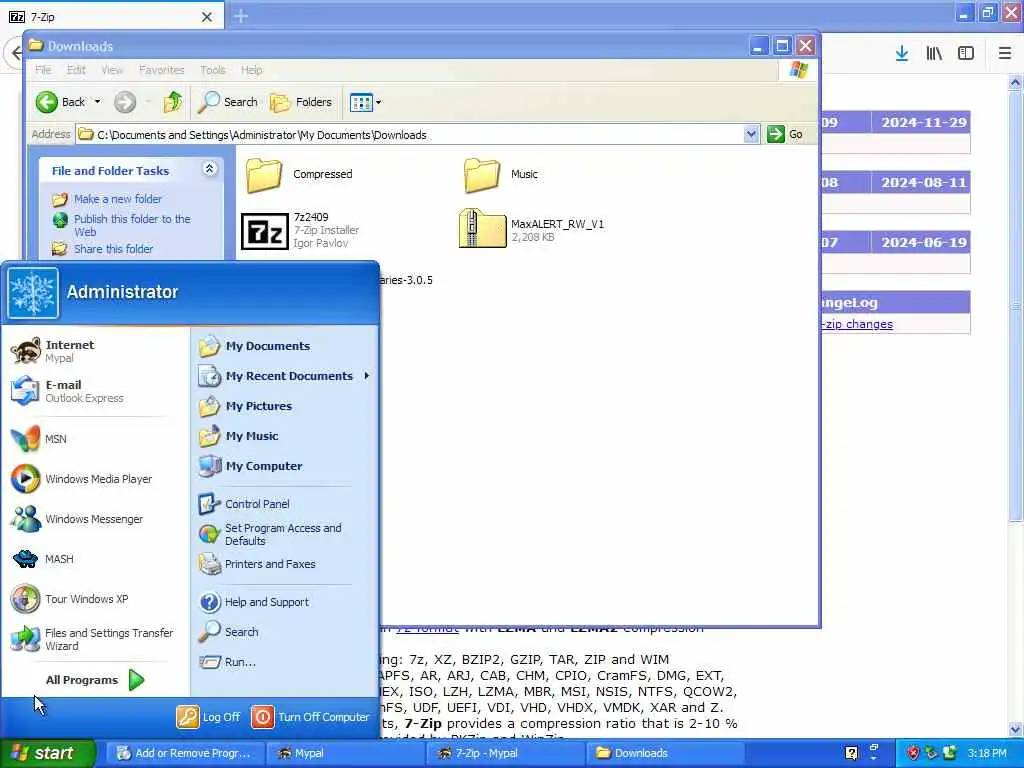This screenshot has width=1024, height=768.
Task: Open Favorites menu
Action: click(161, 70)
